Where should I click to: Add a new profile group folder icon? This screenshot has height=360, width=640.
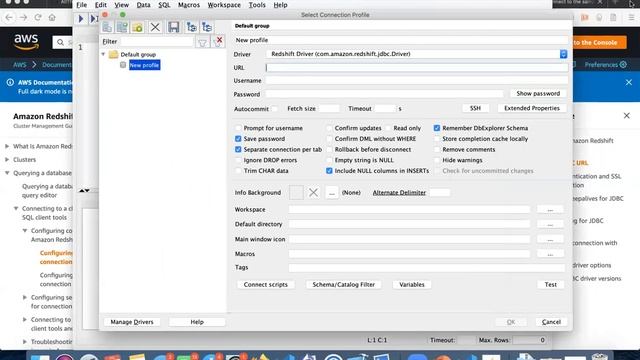pos(138,27)
